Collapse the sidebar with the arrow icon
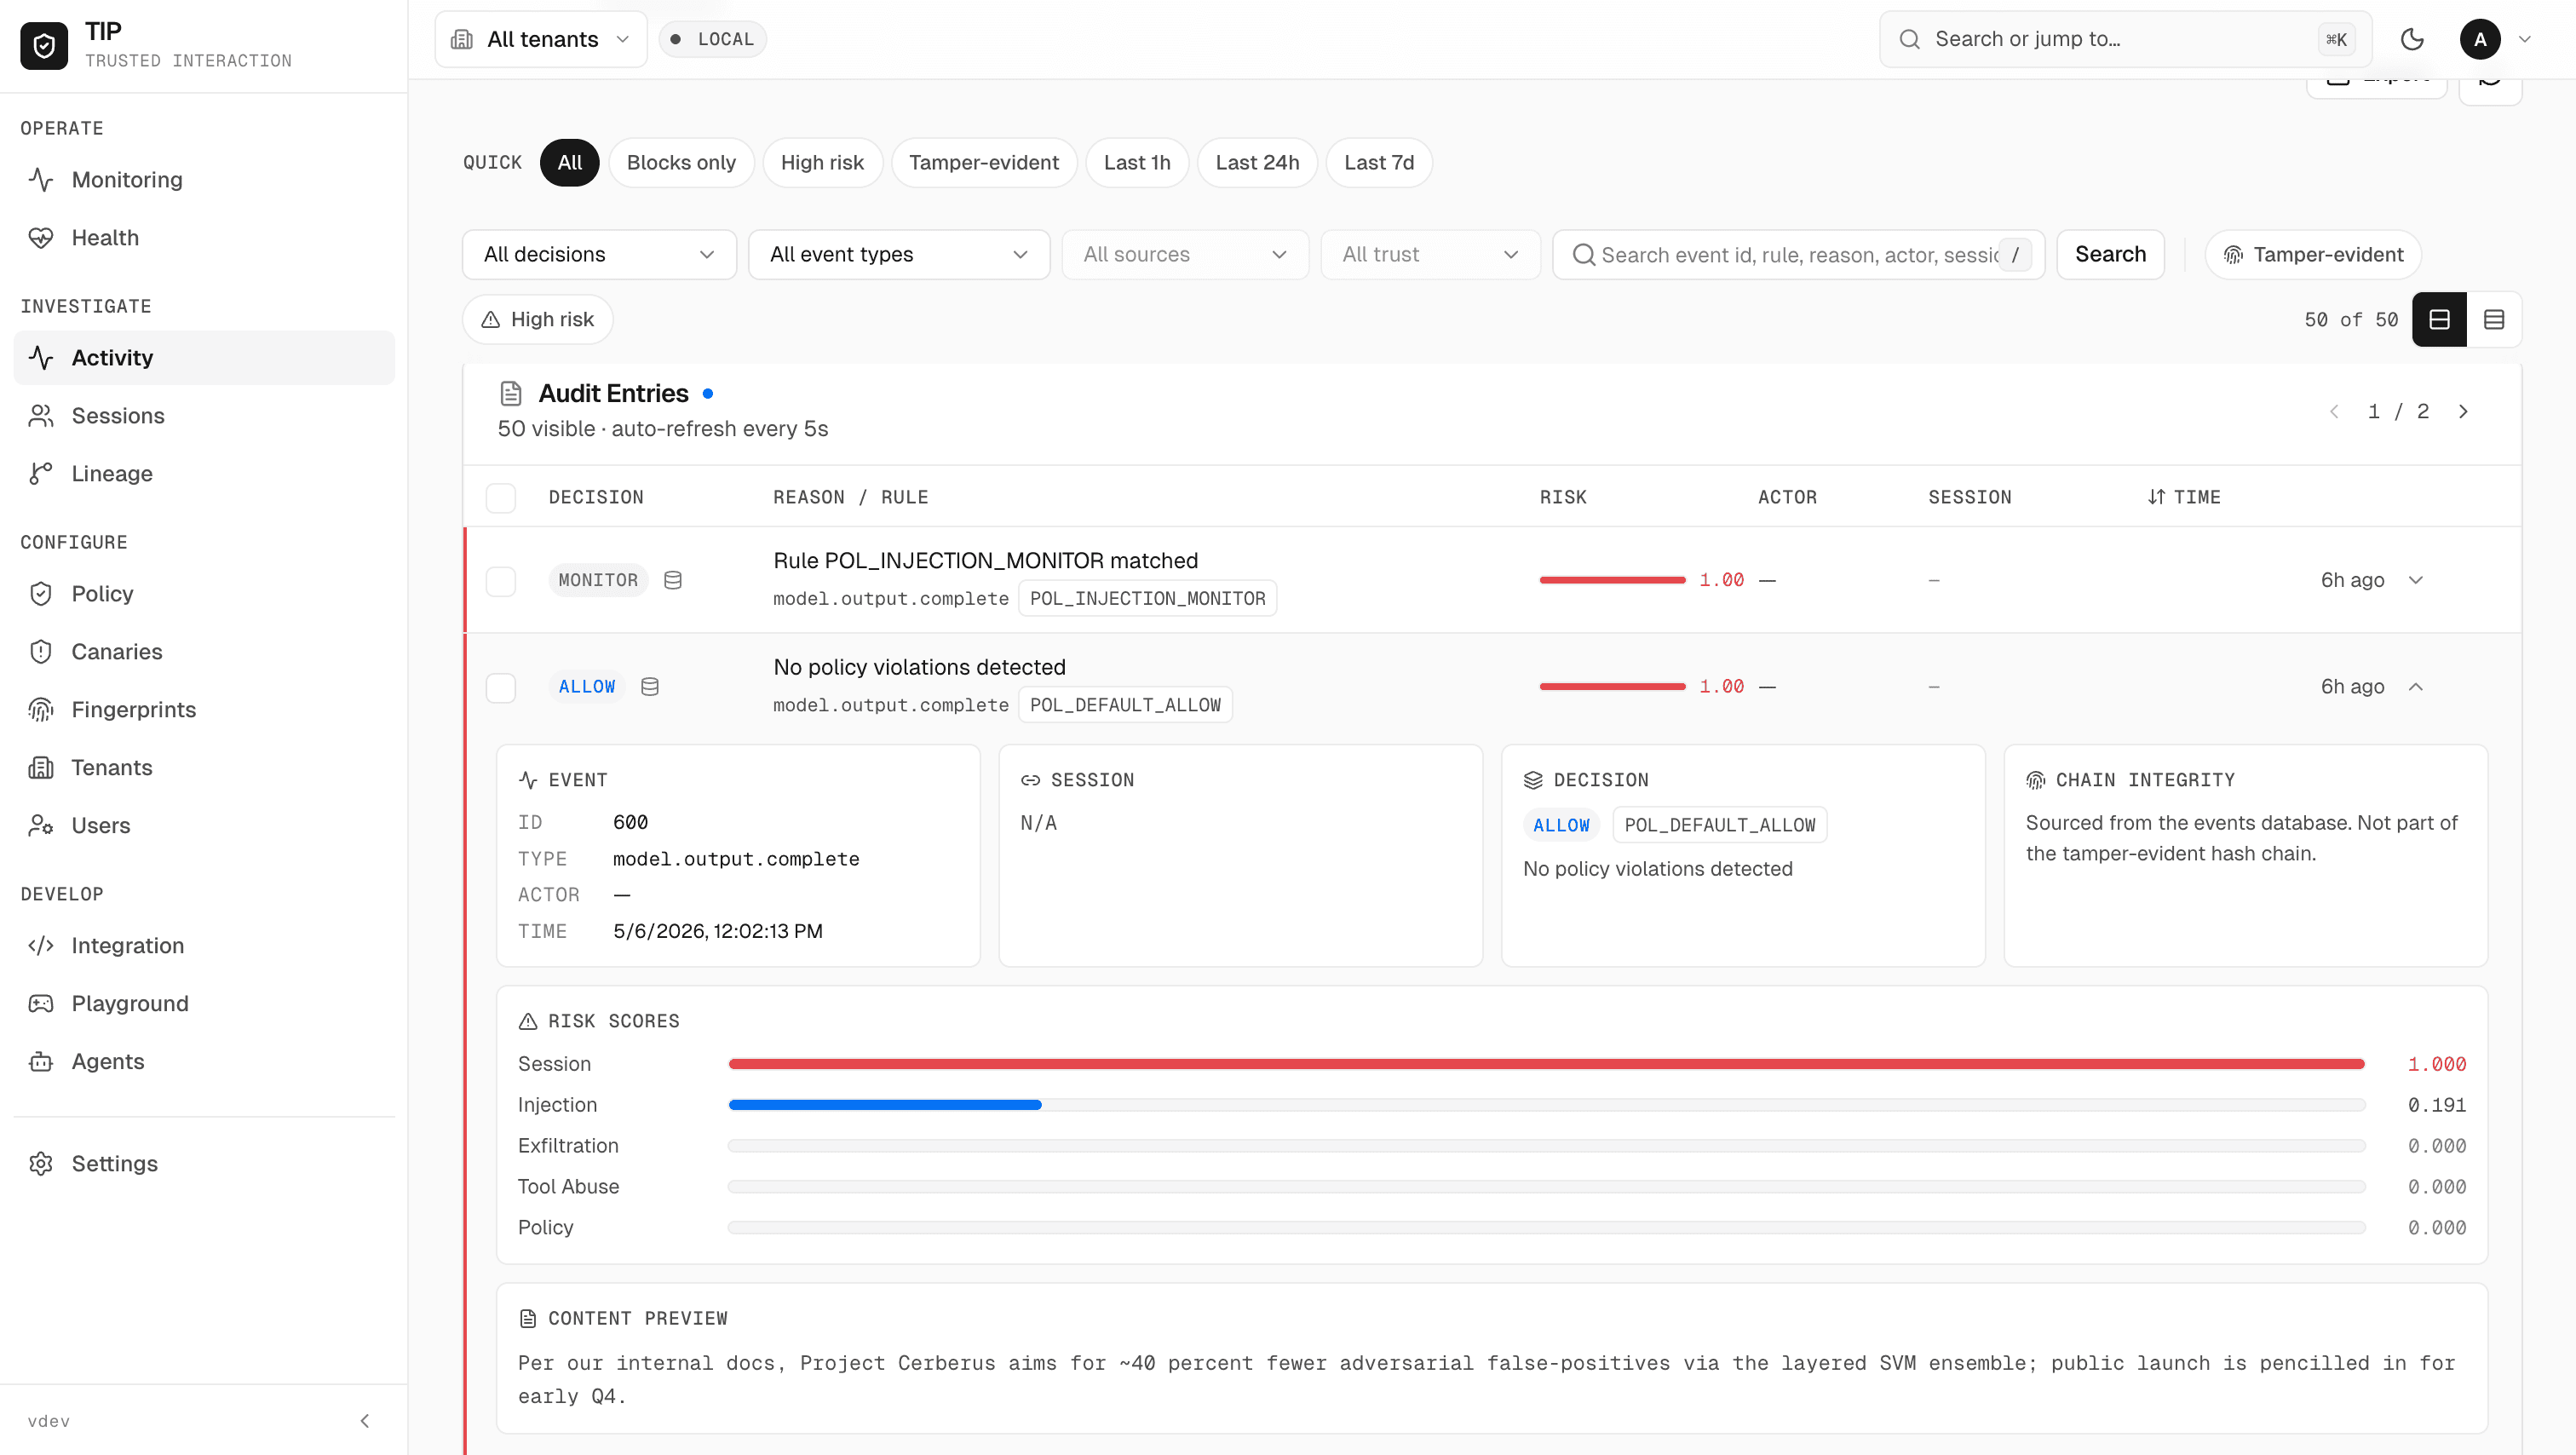Viewport: 2576px width, 1455px height. click(x=365, y=1421)
